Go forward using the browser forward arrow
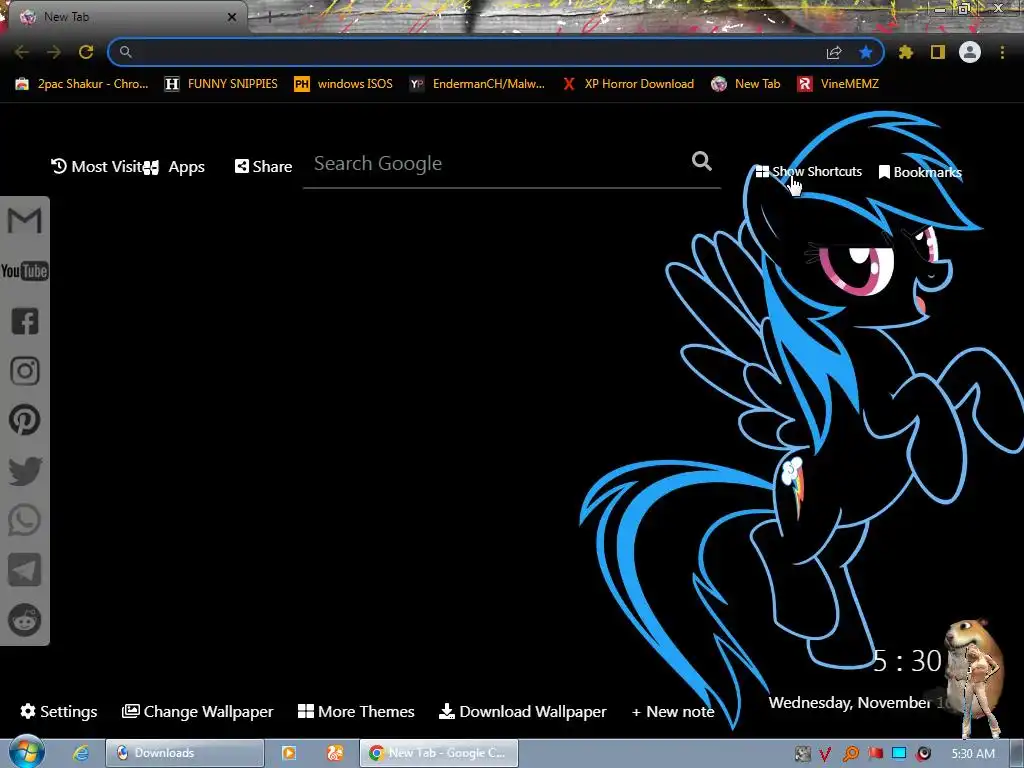1024x768 pixels. coord(54,52)
